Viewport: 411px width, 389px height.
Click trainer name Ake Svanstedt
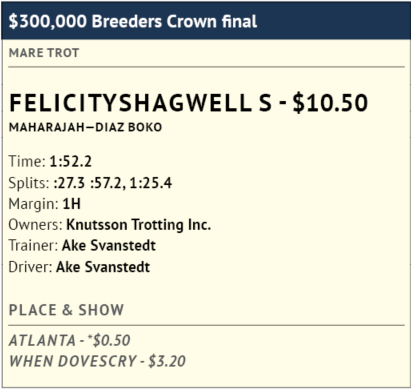point(109,246)
